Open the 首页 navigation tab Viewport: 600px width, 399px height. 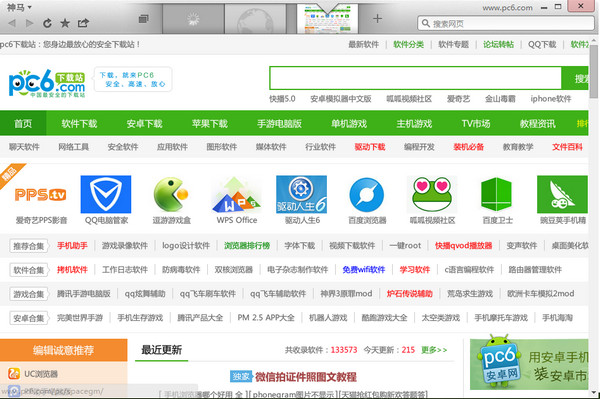tap(23, 124)
